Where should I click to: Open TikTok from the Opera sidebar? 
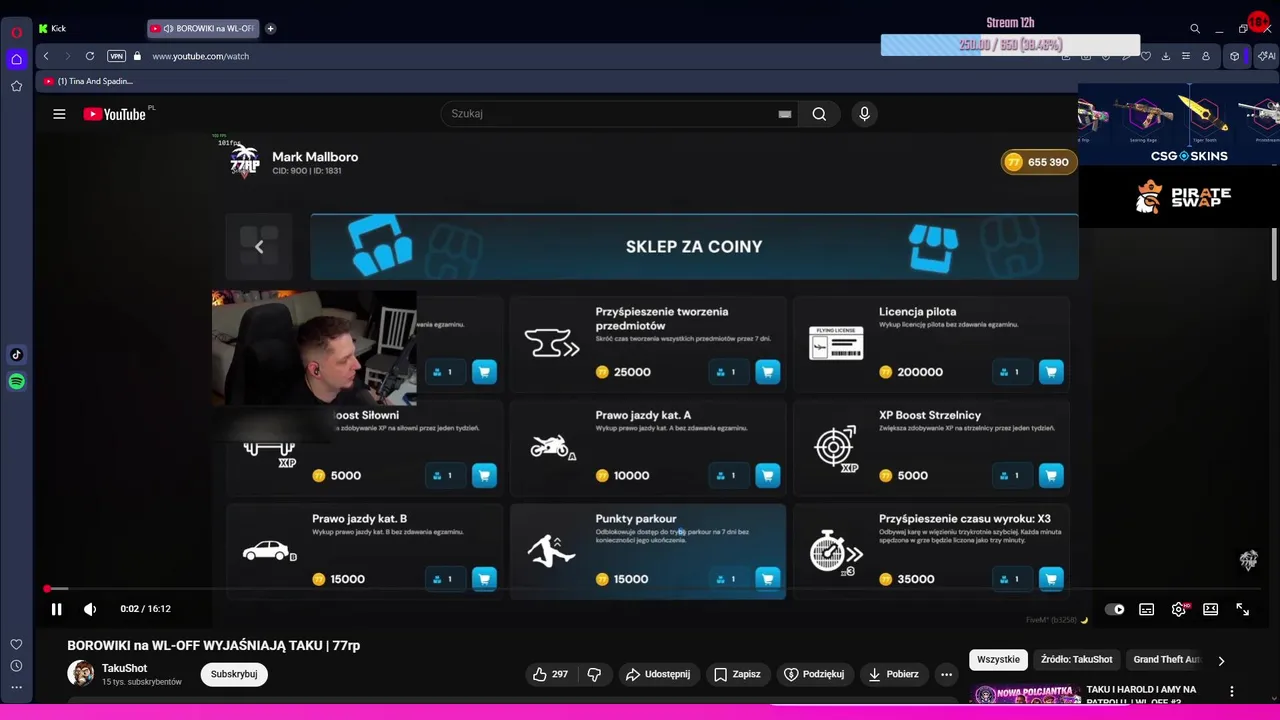[16, 354]
